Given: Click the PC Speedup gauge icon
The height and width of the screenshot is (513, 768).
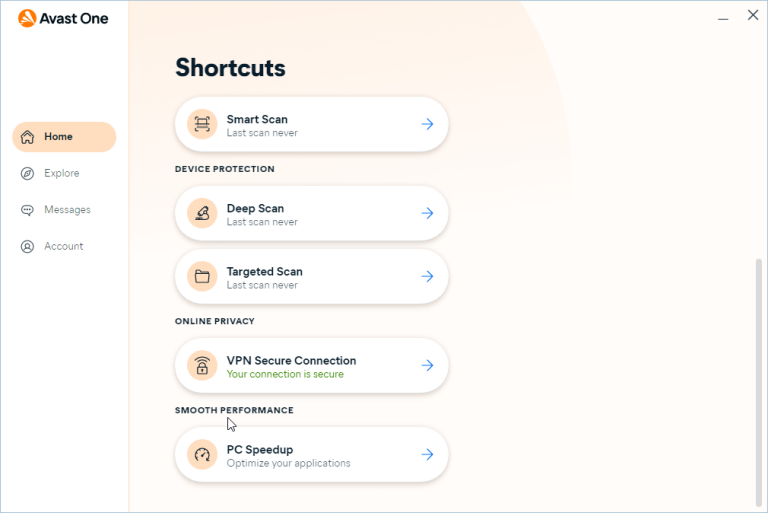Looking at the screenshot, I should [x=202, y=455].
